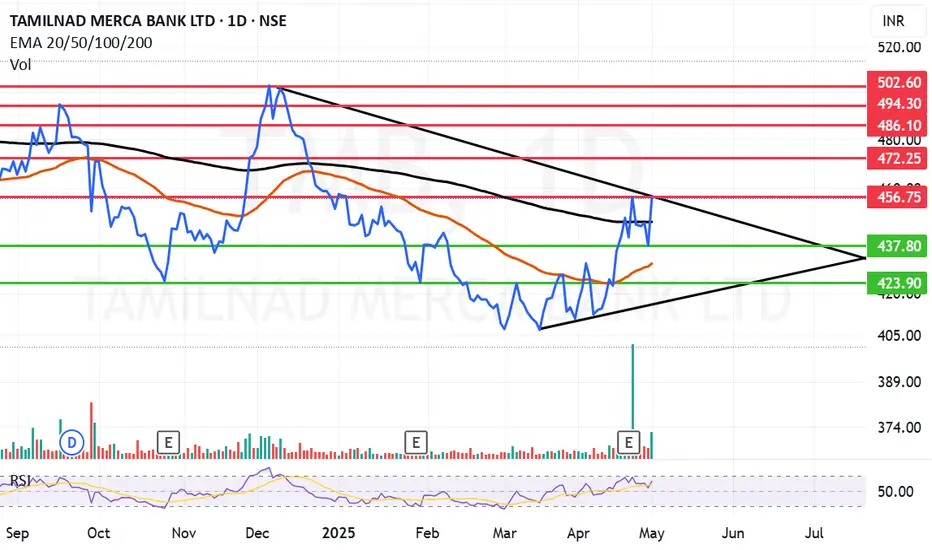This screenshot has height=550, width=932.
Task: Click the Vol indicator legend
Action: tap(20, 64)
